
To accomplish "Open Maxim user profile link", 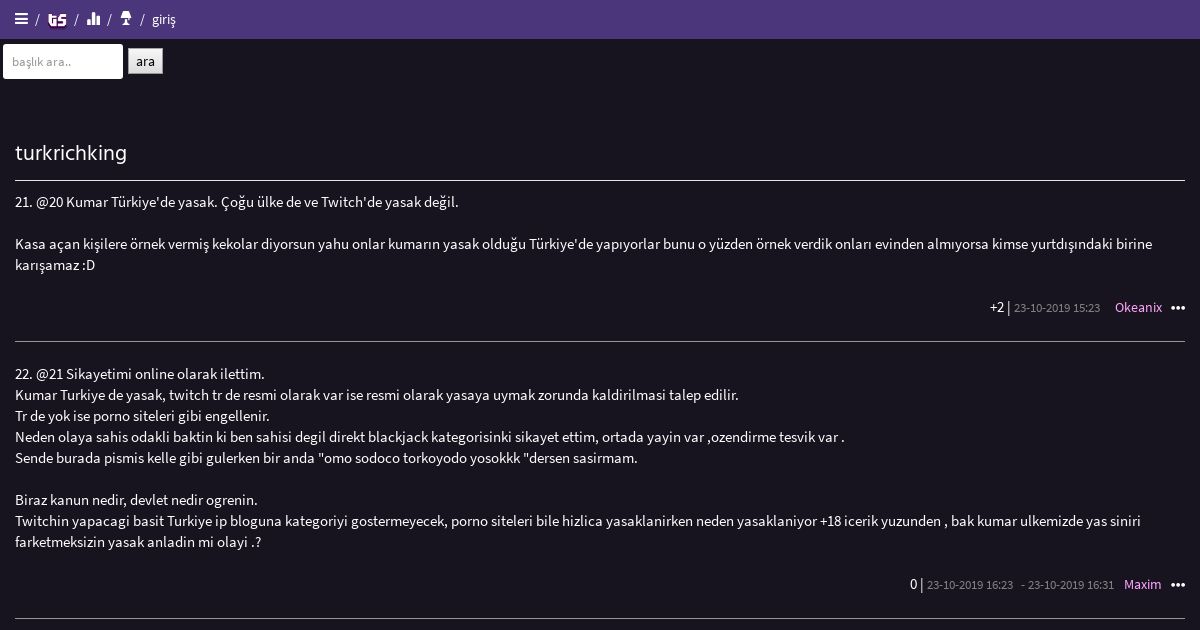I will click(x=1142, y=585).
